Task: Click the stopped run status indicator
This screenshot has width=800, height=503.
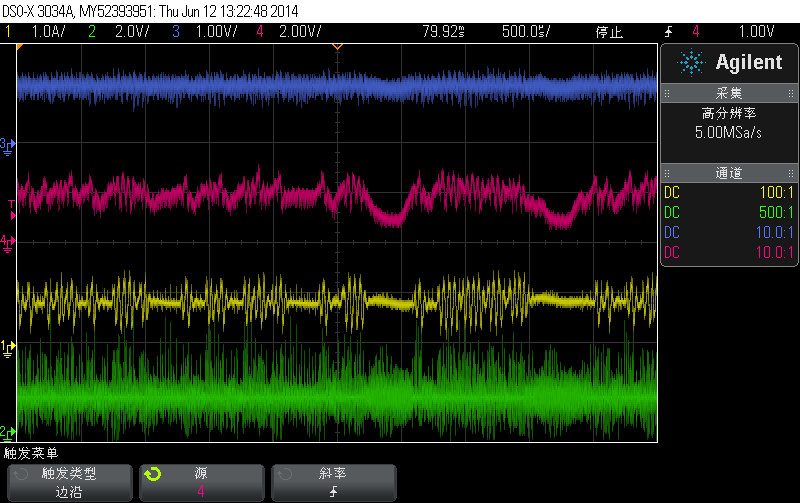Action: (609, 32)
